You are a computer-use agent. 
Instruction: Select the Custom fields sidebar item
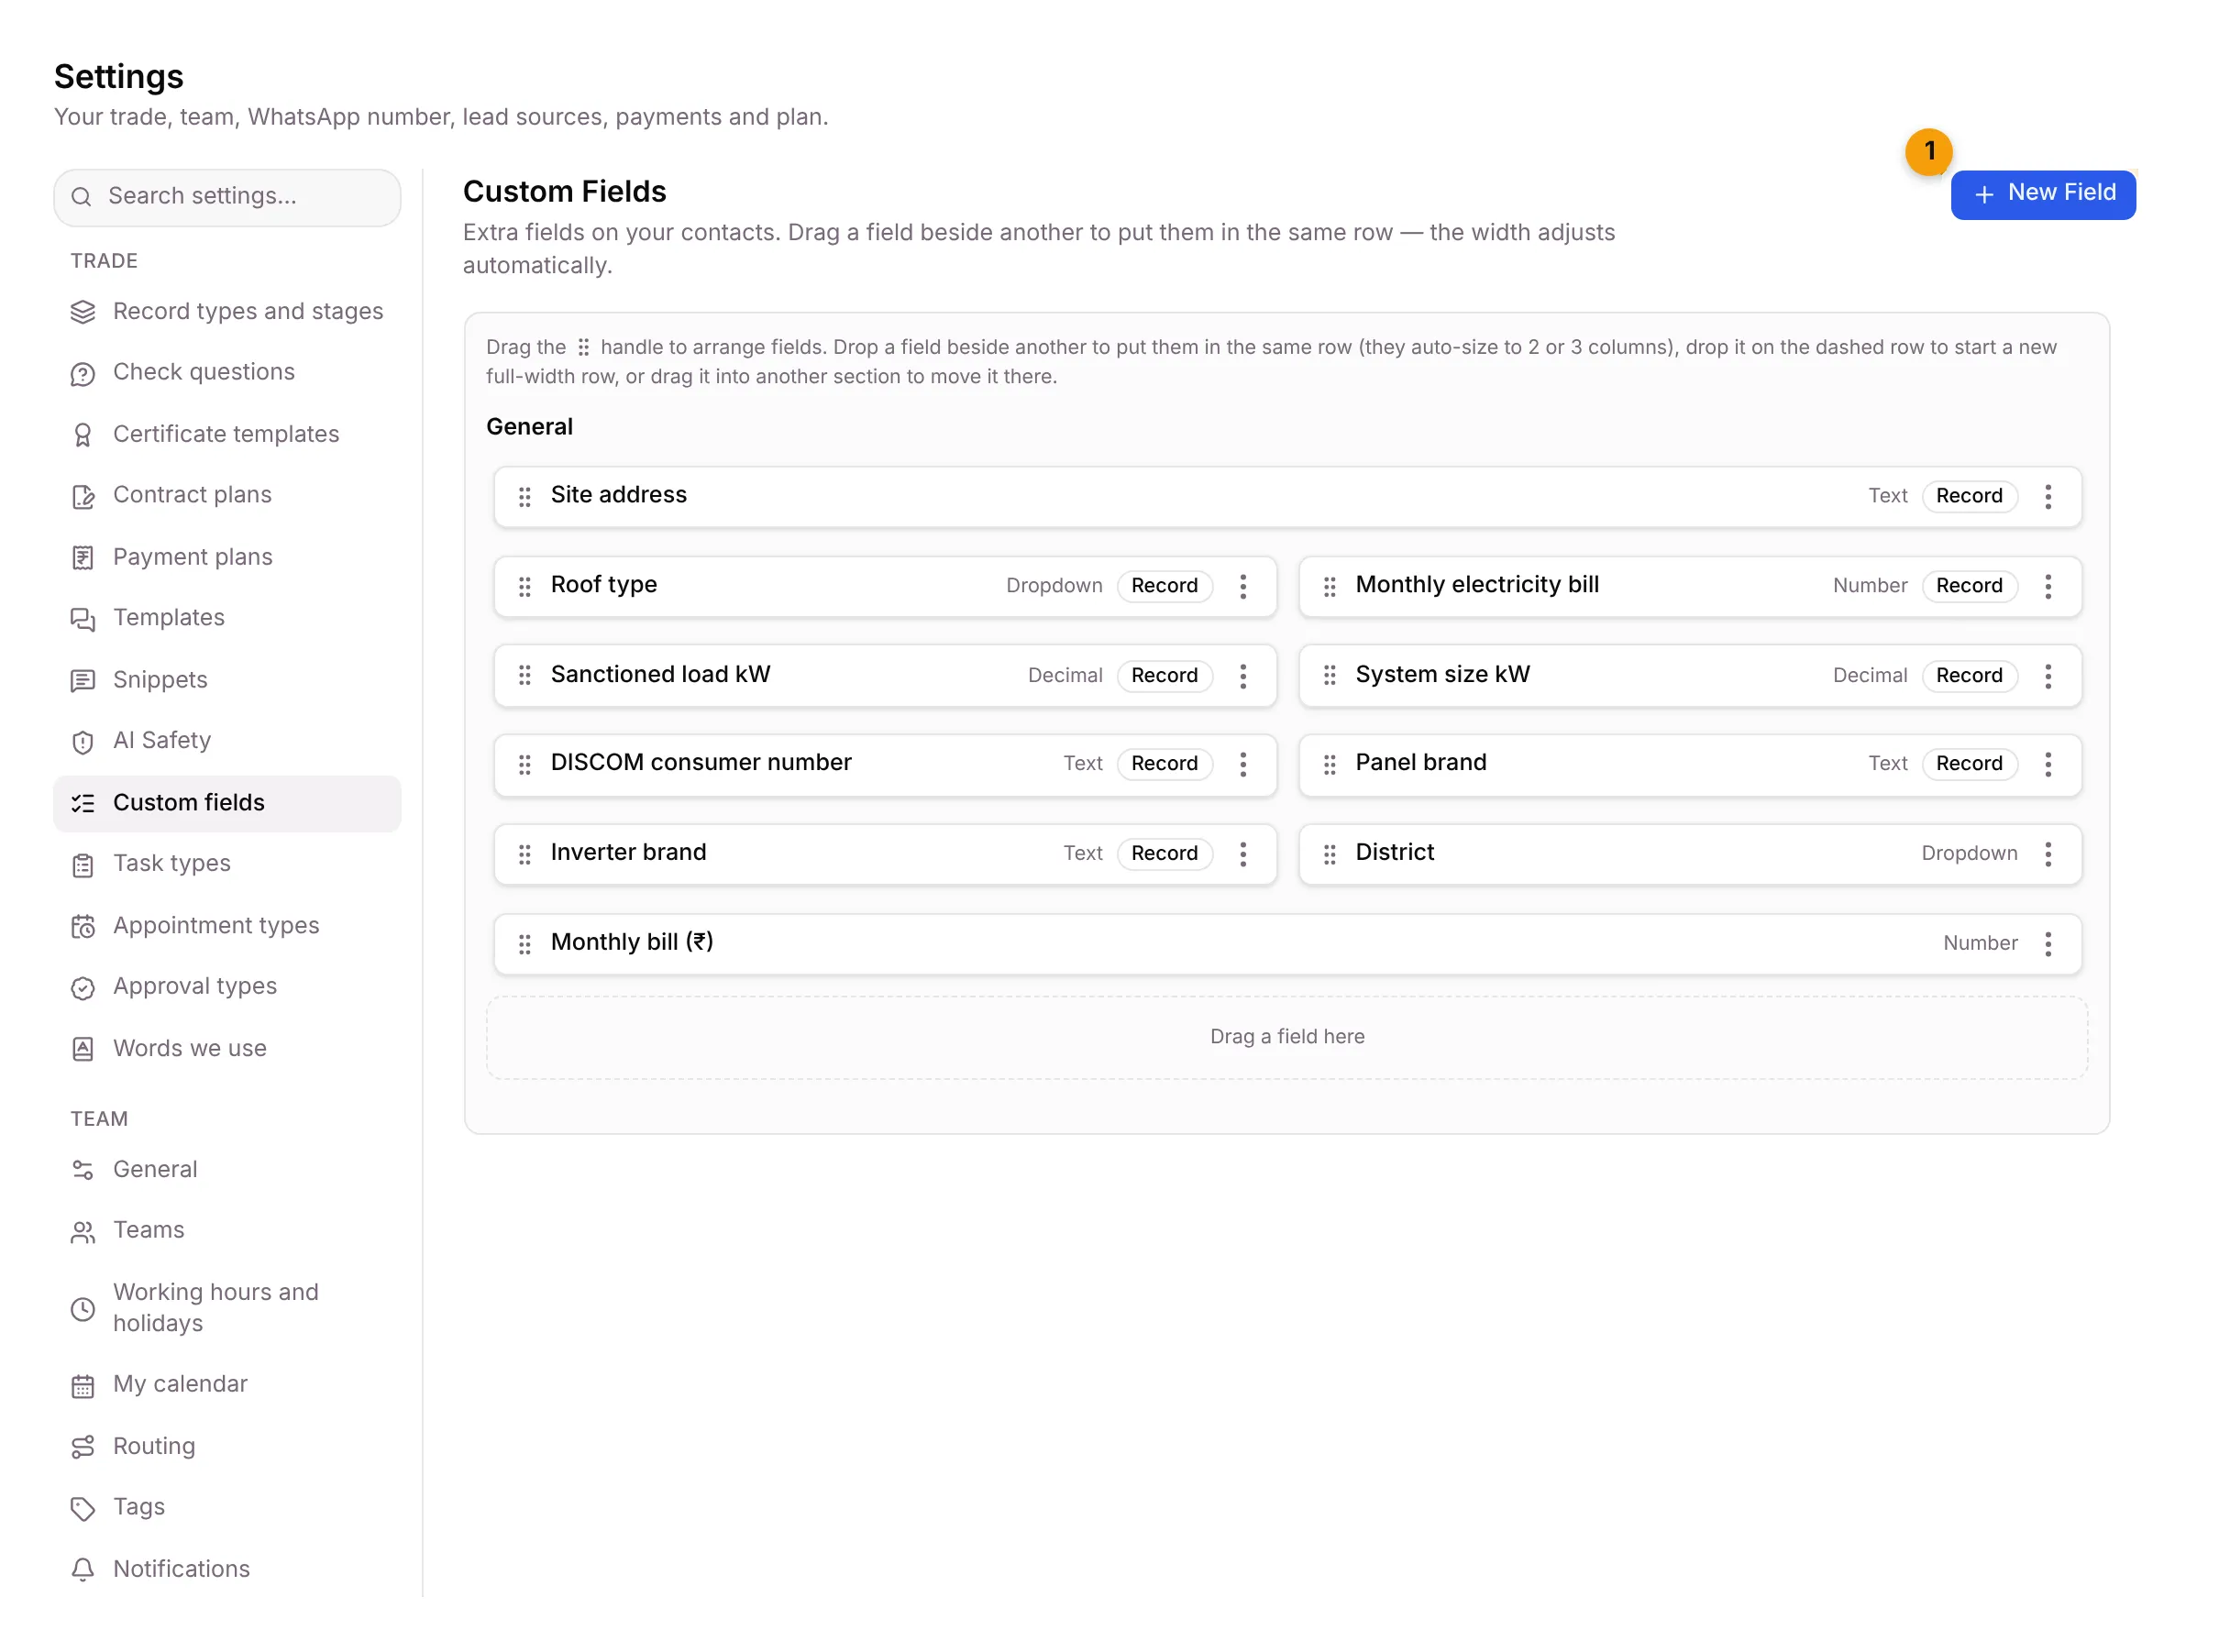click(227, 803)
